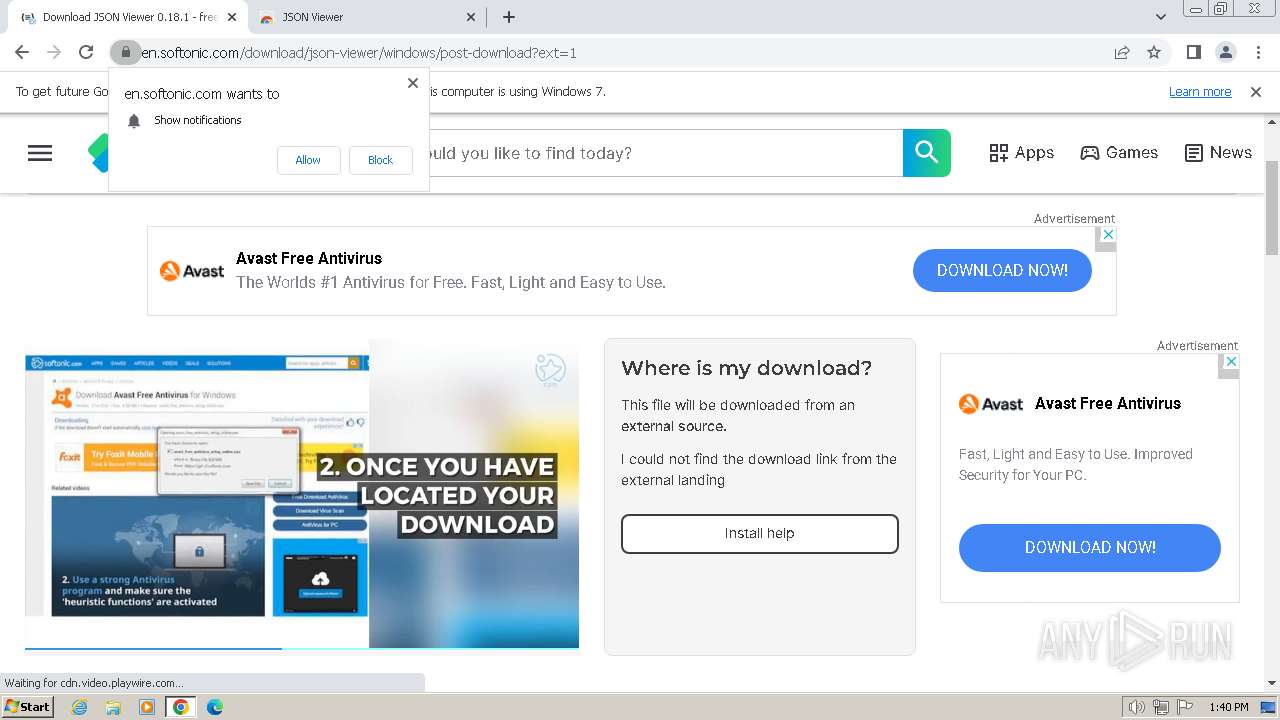Open the Apps section
This screenshot has height=720, width=1280.
point(1021,153)
